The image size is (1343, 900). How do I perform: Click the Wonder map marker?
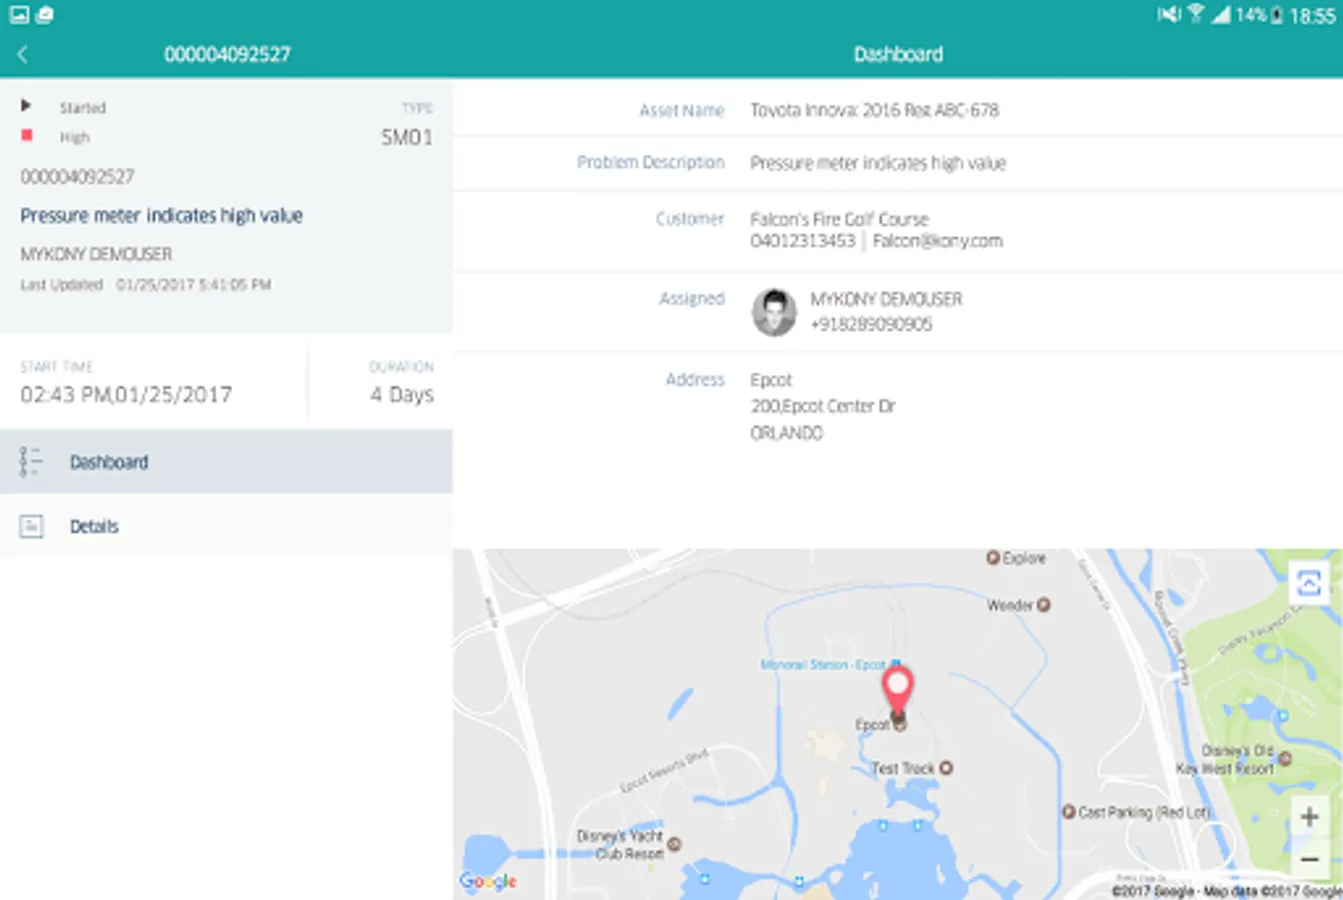[x=1043, y=605]
